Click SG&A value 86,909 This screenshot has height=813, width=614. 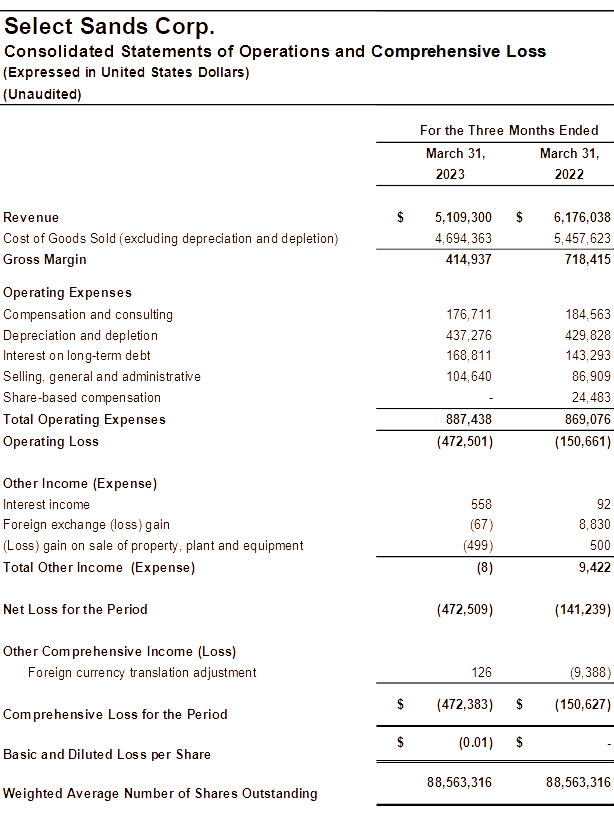click(591, 376)
